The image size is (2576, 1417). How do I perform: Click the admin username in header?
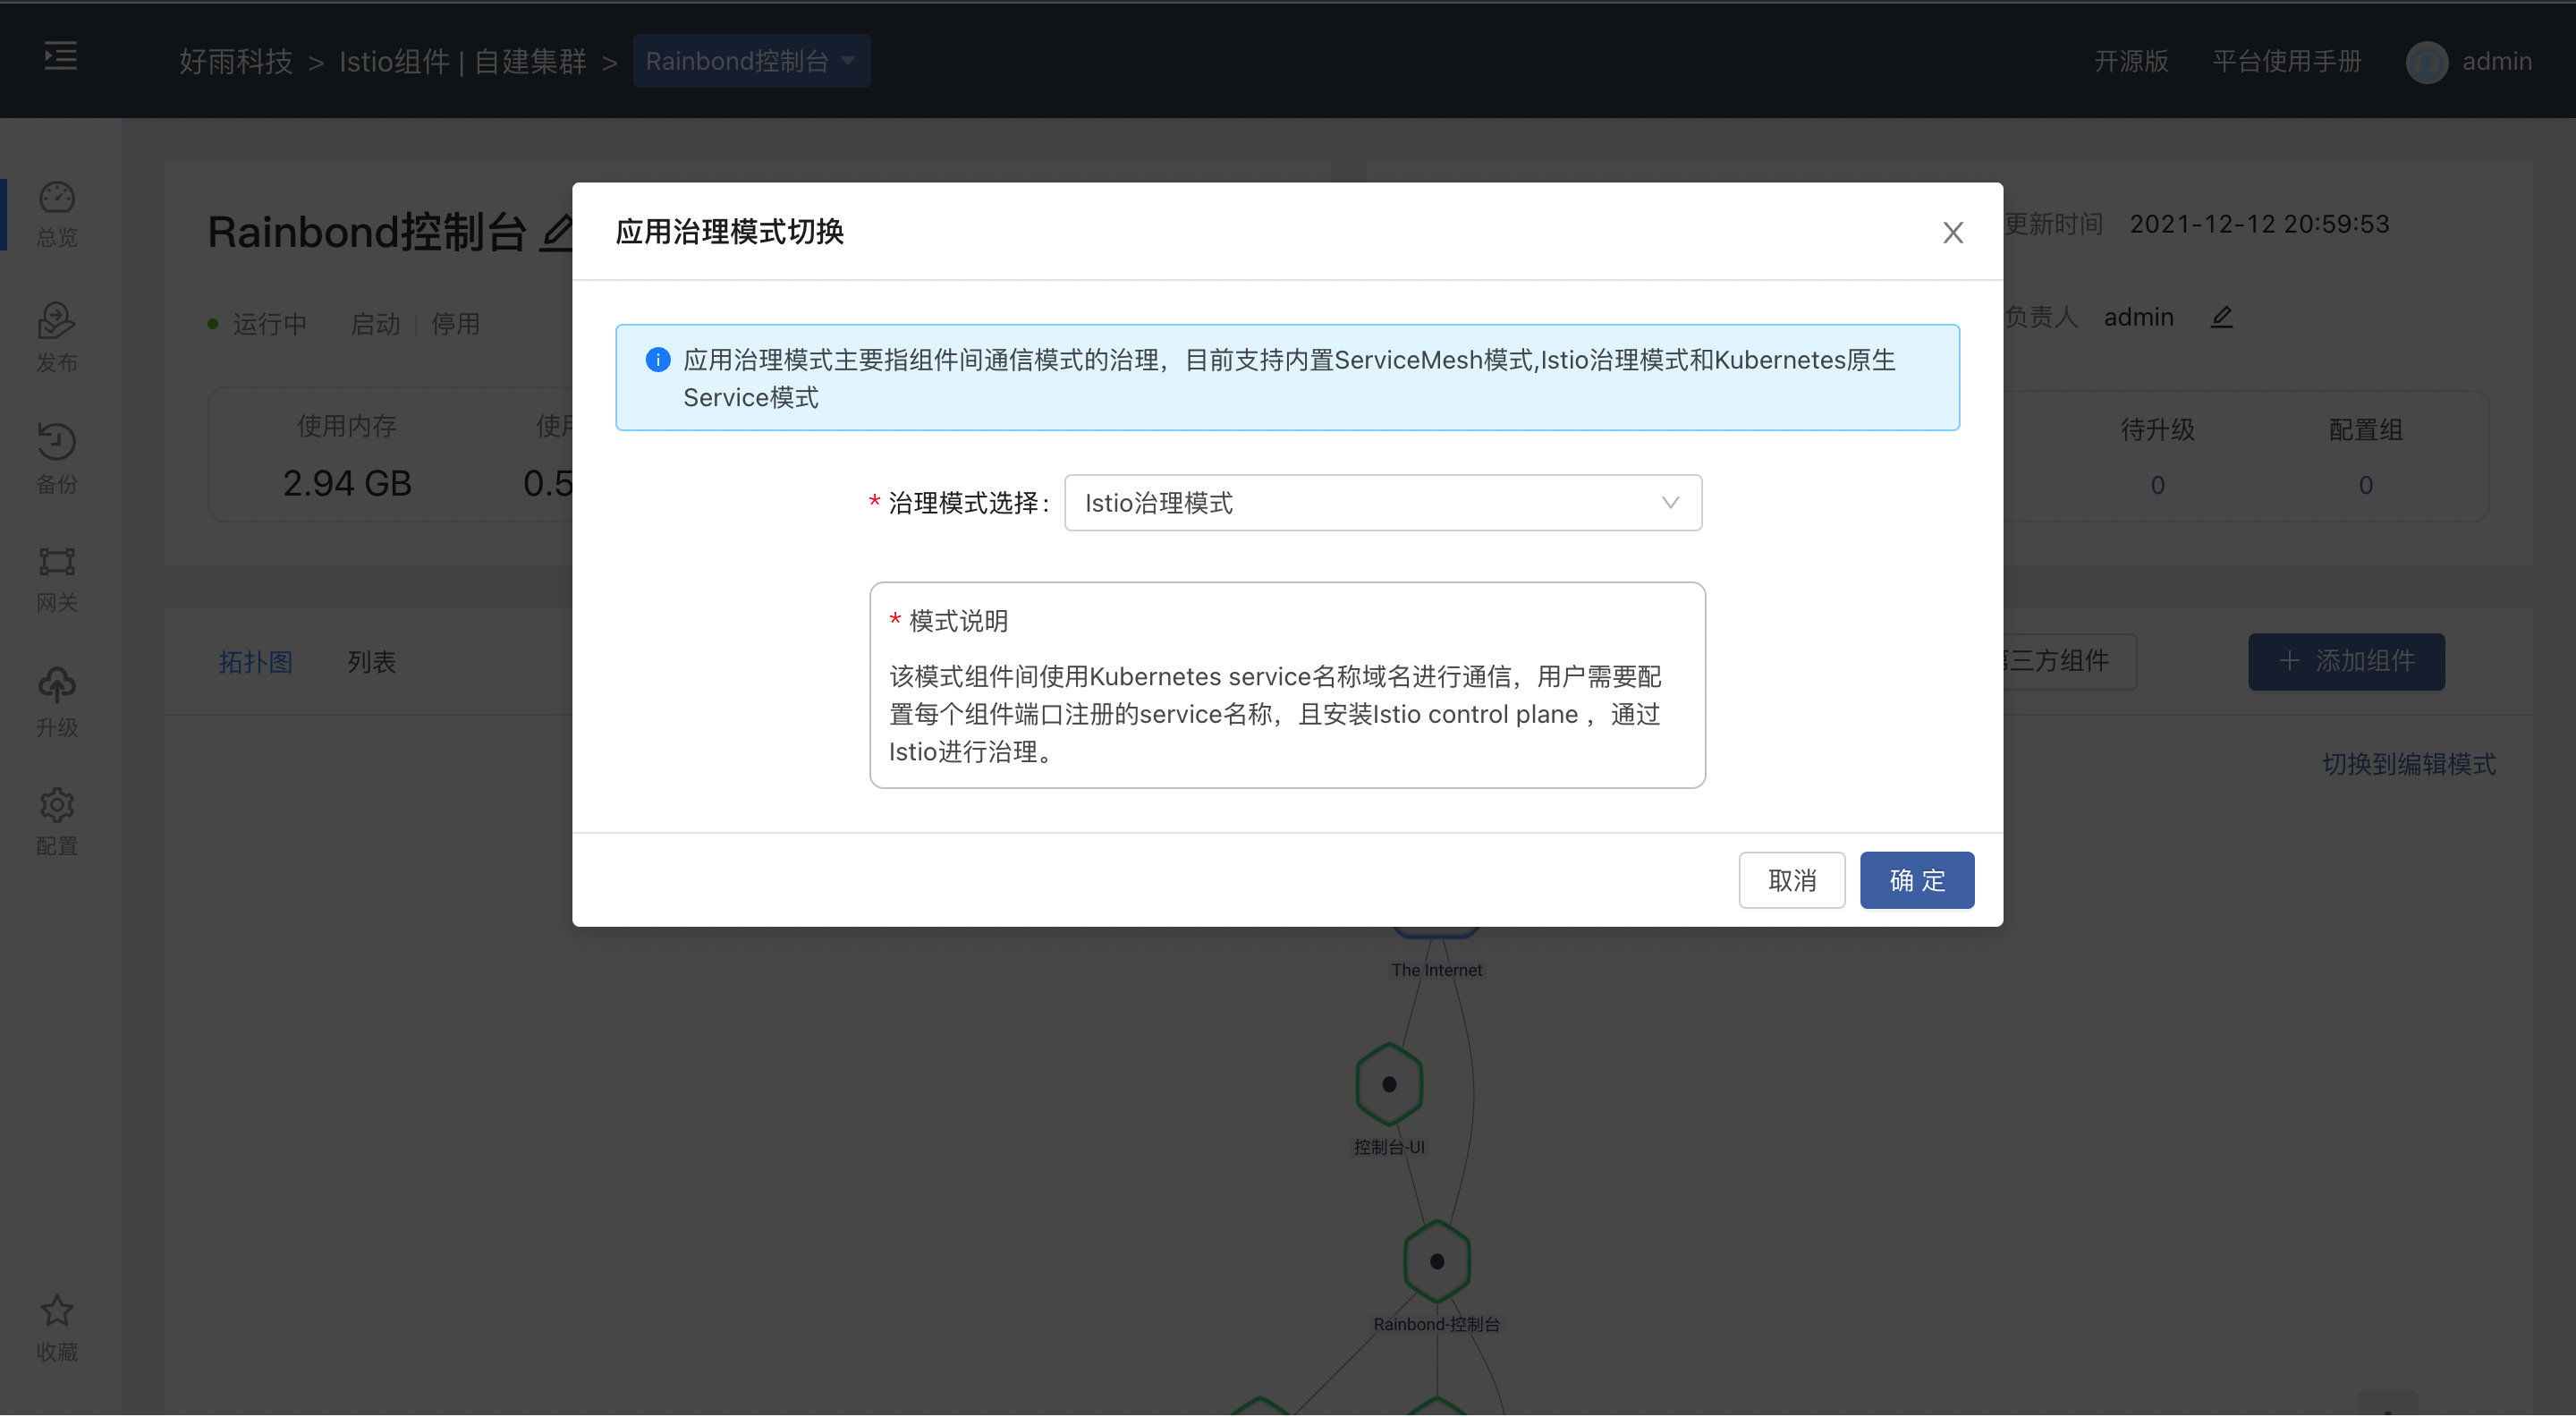[2496, 62]
